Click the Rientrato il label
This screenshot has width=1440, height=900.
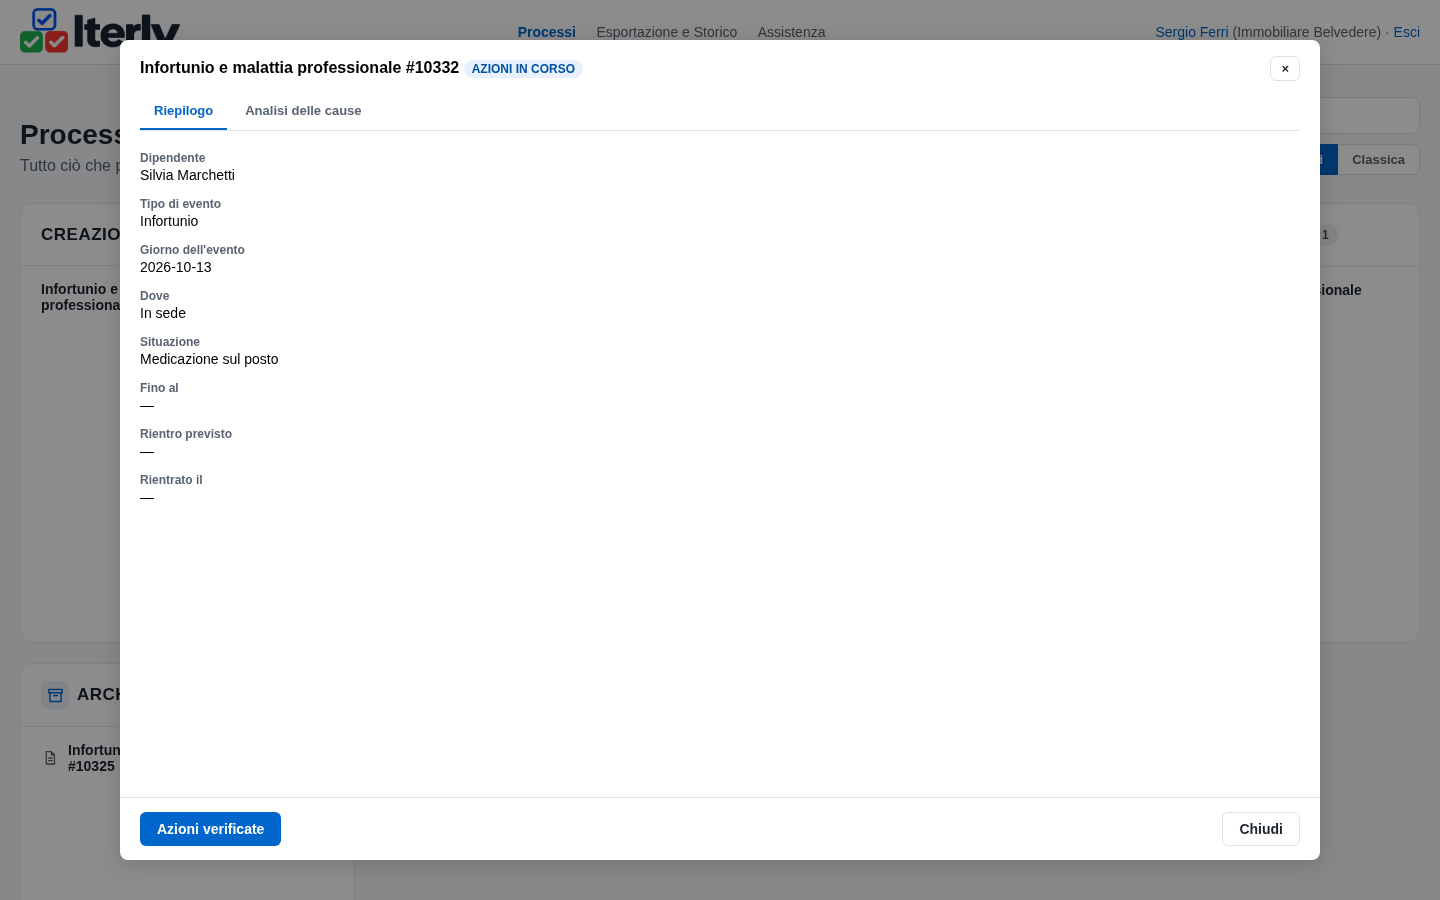click(171, 480)
